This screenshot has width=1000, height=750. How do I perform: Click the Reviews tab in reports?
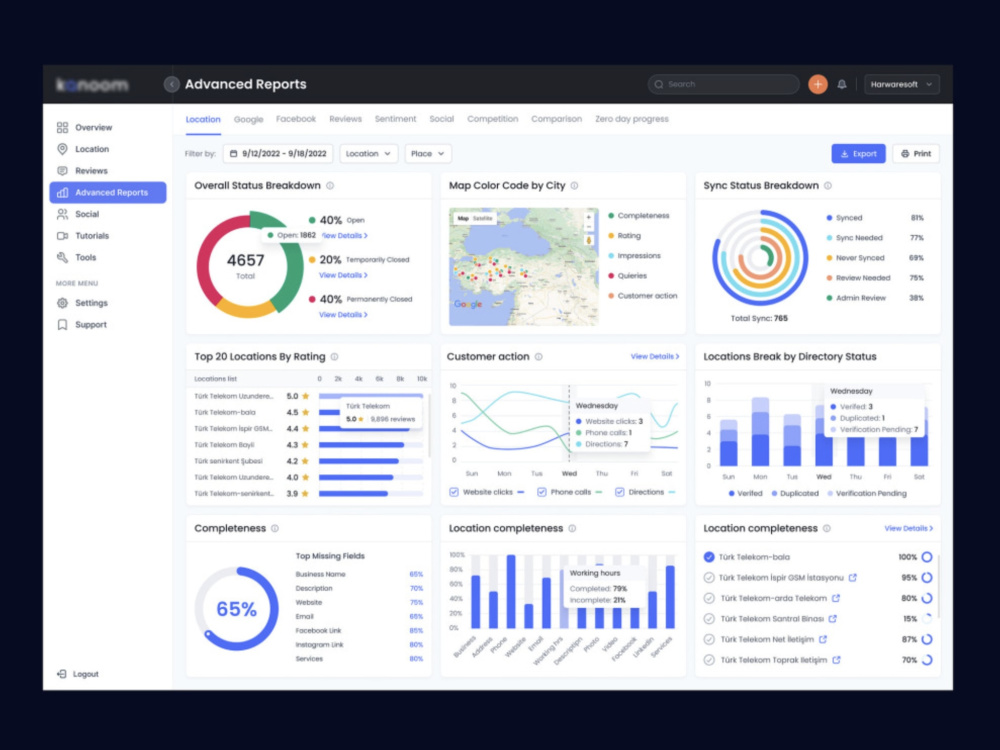[x=345, y=119]
